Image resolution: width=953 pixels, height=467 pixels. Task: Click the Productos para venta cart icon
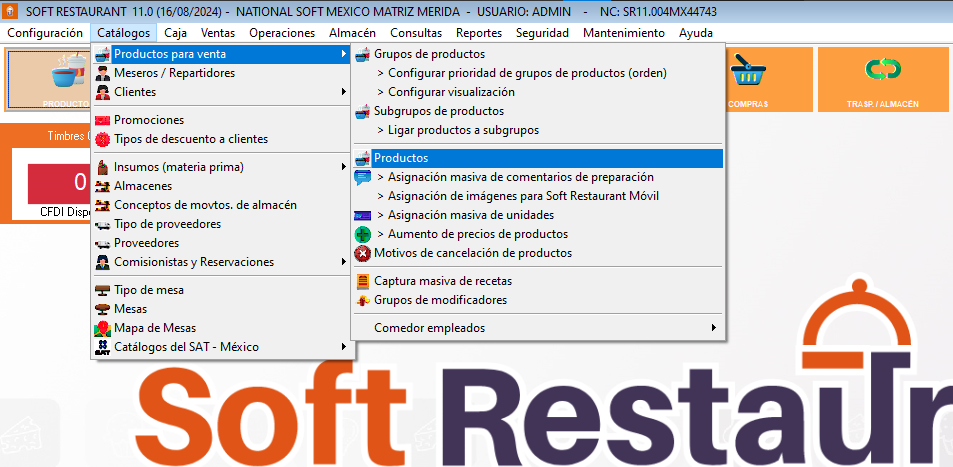pyautogui.click(x=103, y=54)
